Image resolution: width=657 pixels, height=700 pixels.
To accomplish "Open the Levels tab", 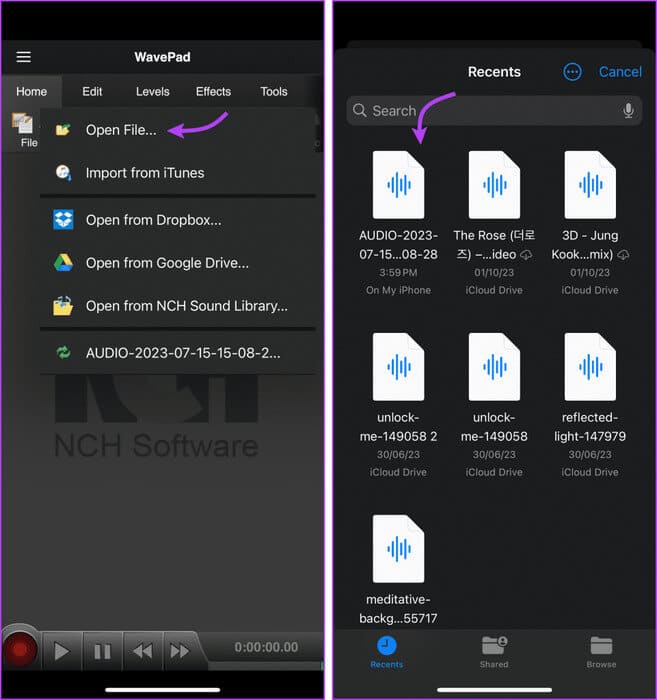I will point(153,92).
